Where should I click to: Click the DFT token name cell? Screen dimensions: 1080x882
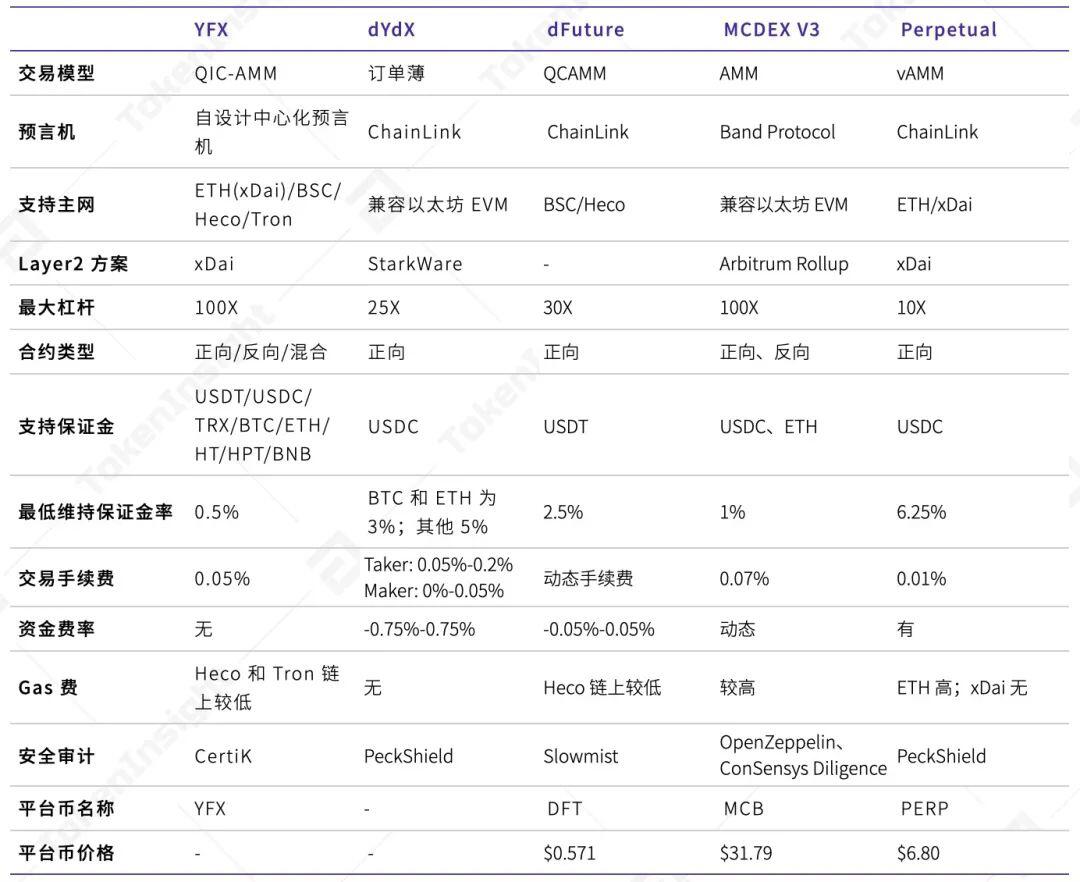point(565,808)
